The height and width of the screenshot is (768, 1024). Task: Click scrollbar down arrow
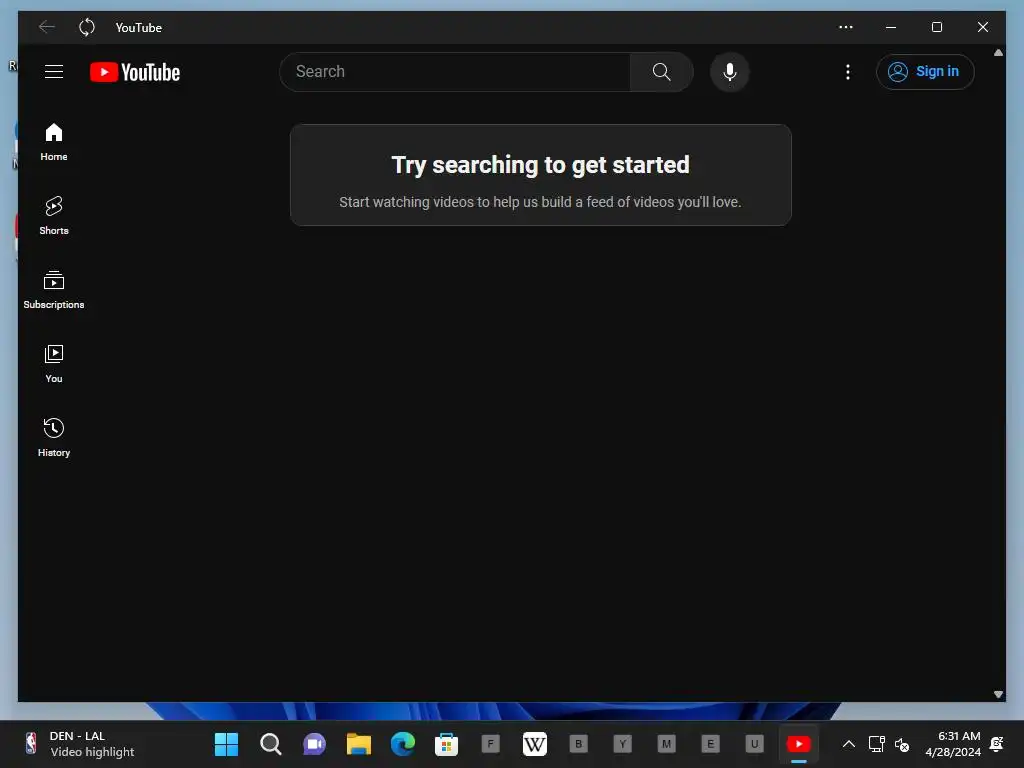coord(998,694)
